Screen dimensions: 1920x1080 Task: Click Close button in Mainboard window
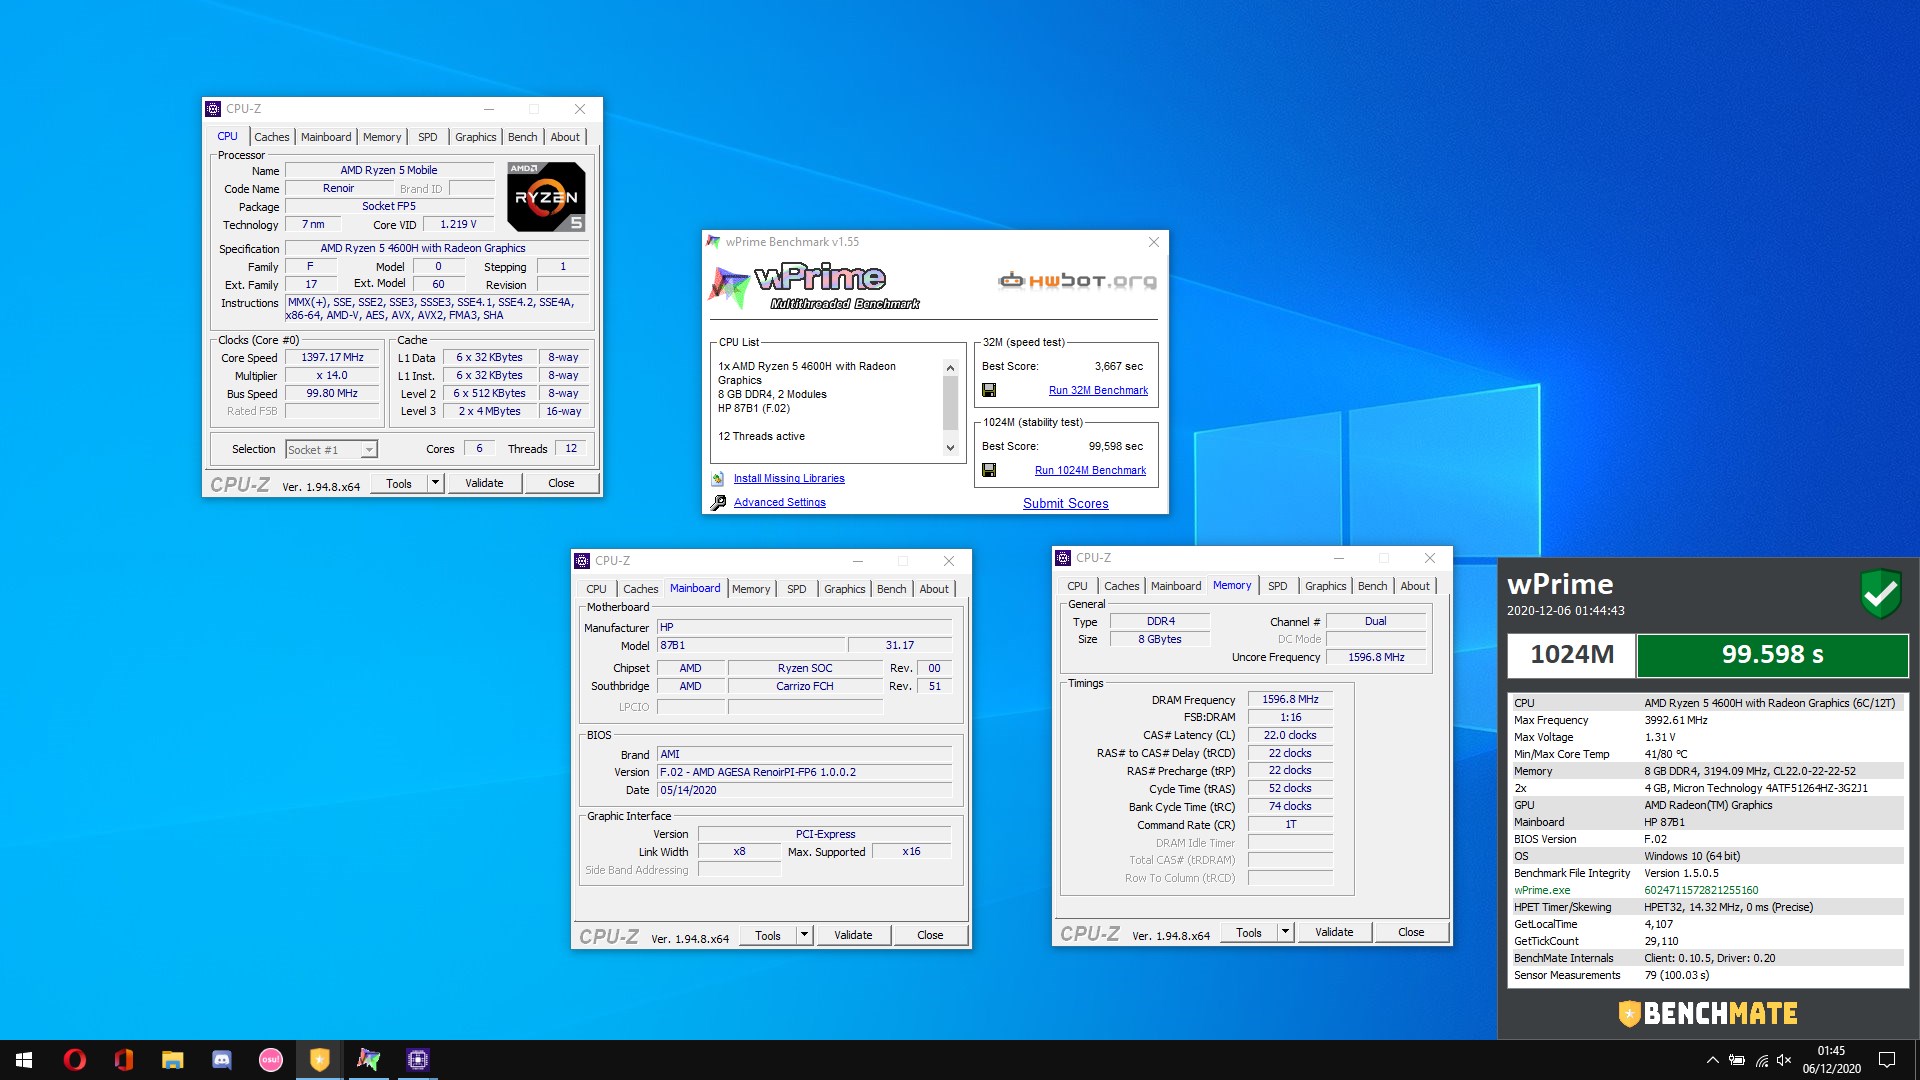pos(930,935)
